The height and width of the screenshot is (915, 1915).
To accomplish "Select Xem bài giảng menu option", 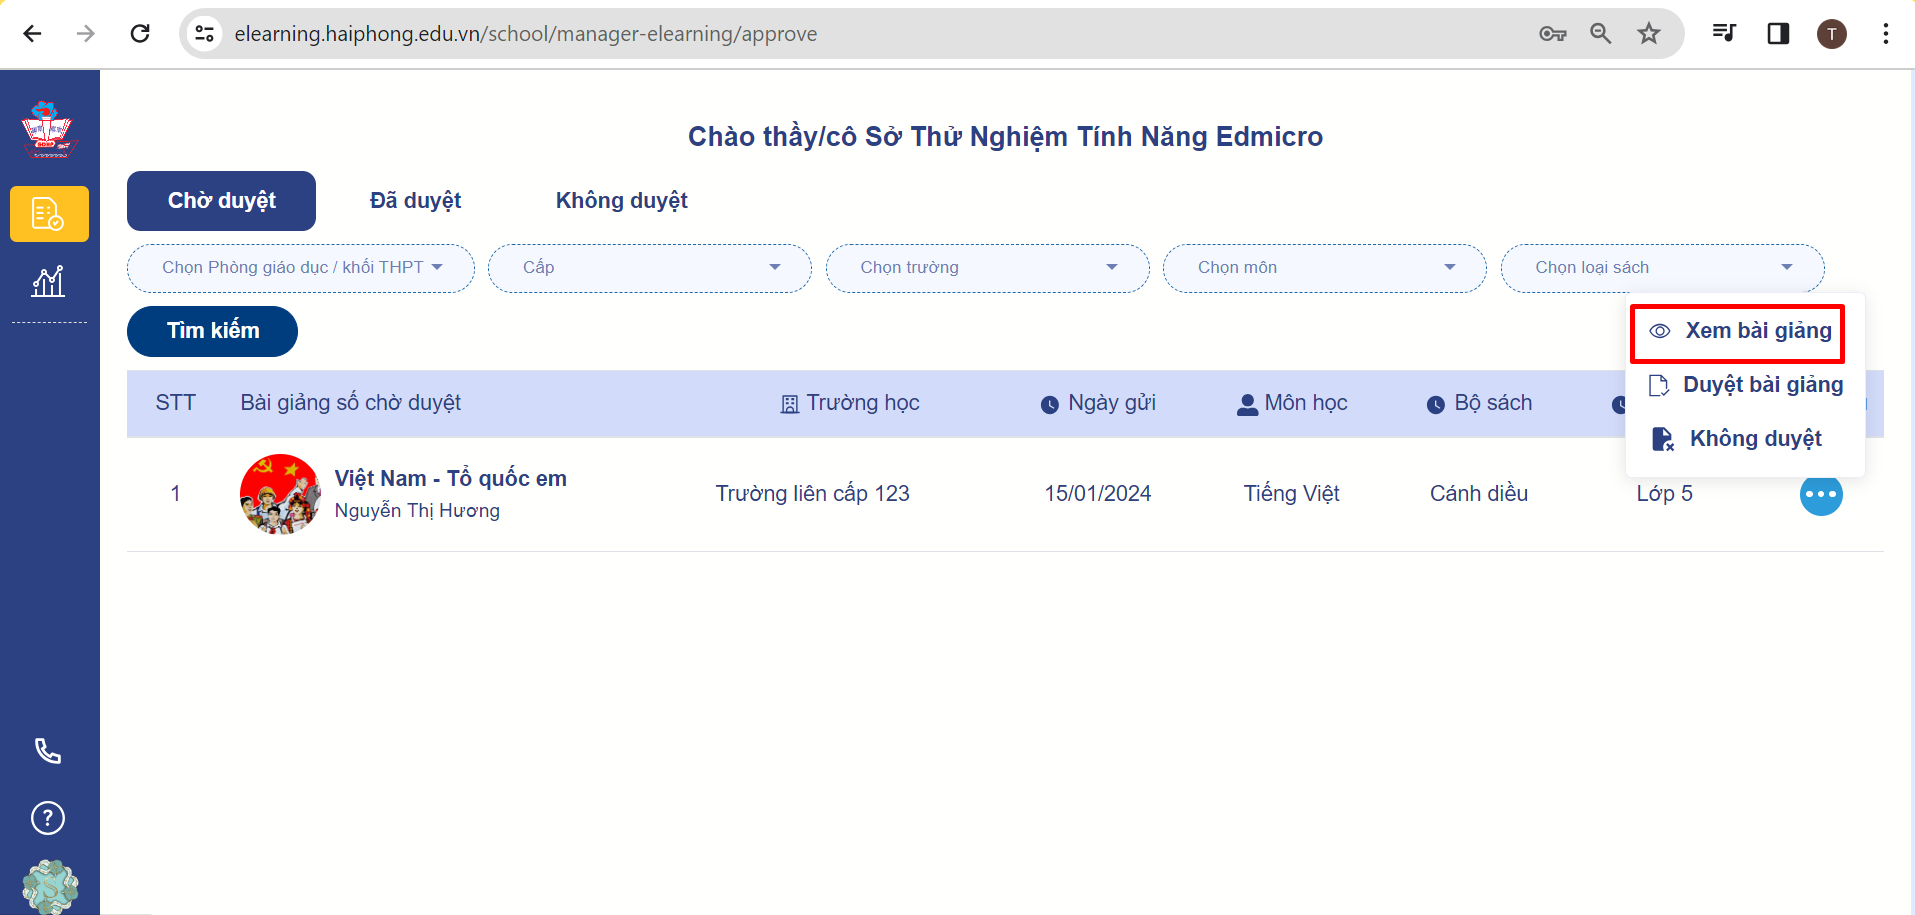I will point(1738,332).
